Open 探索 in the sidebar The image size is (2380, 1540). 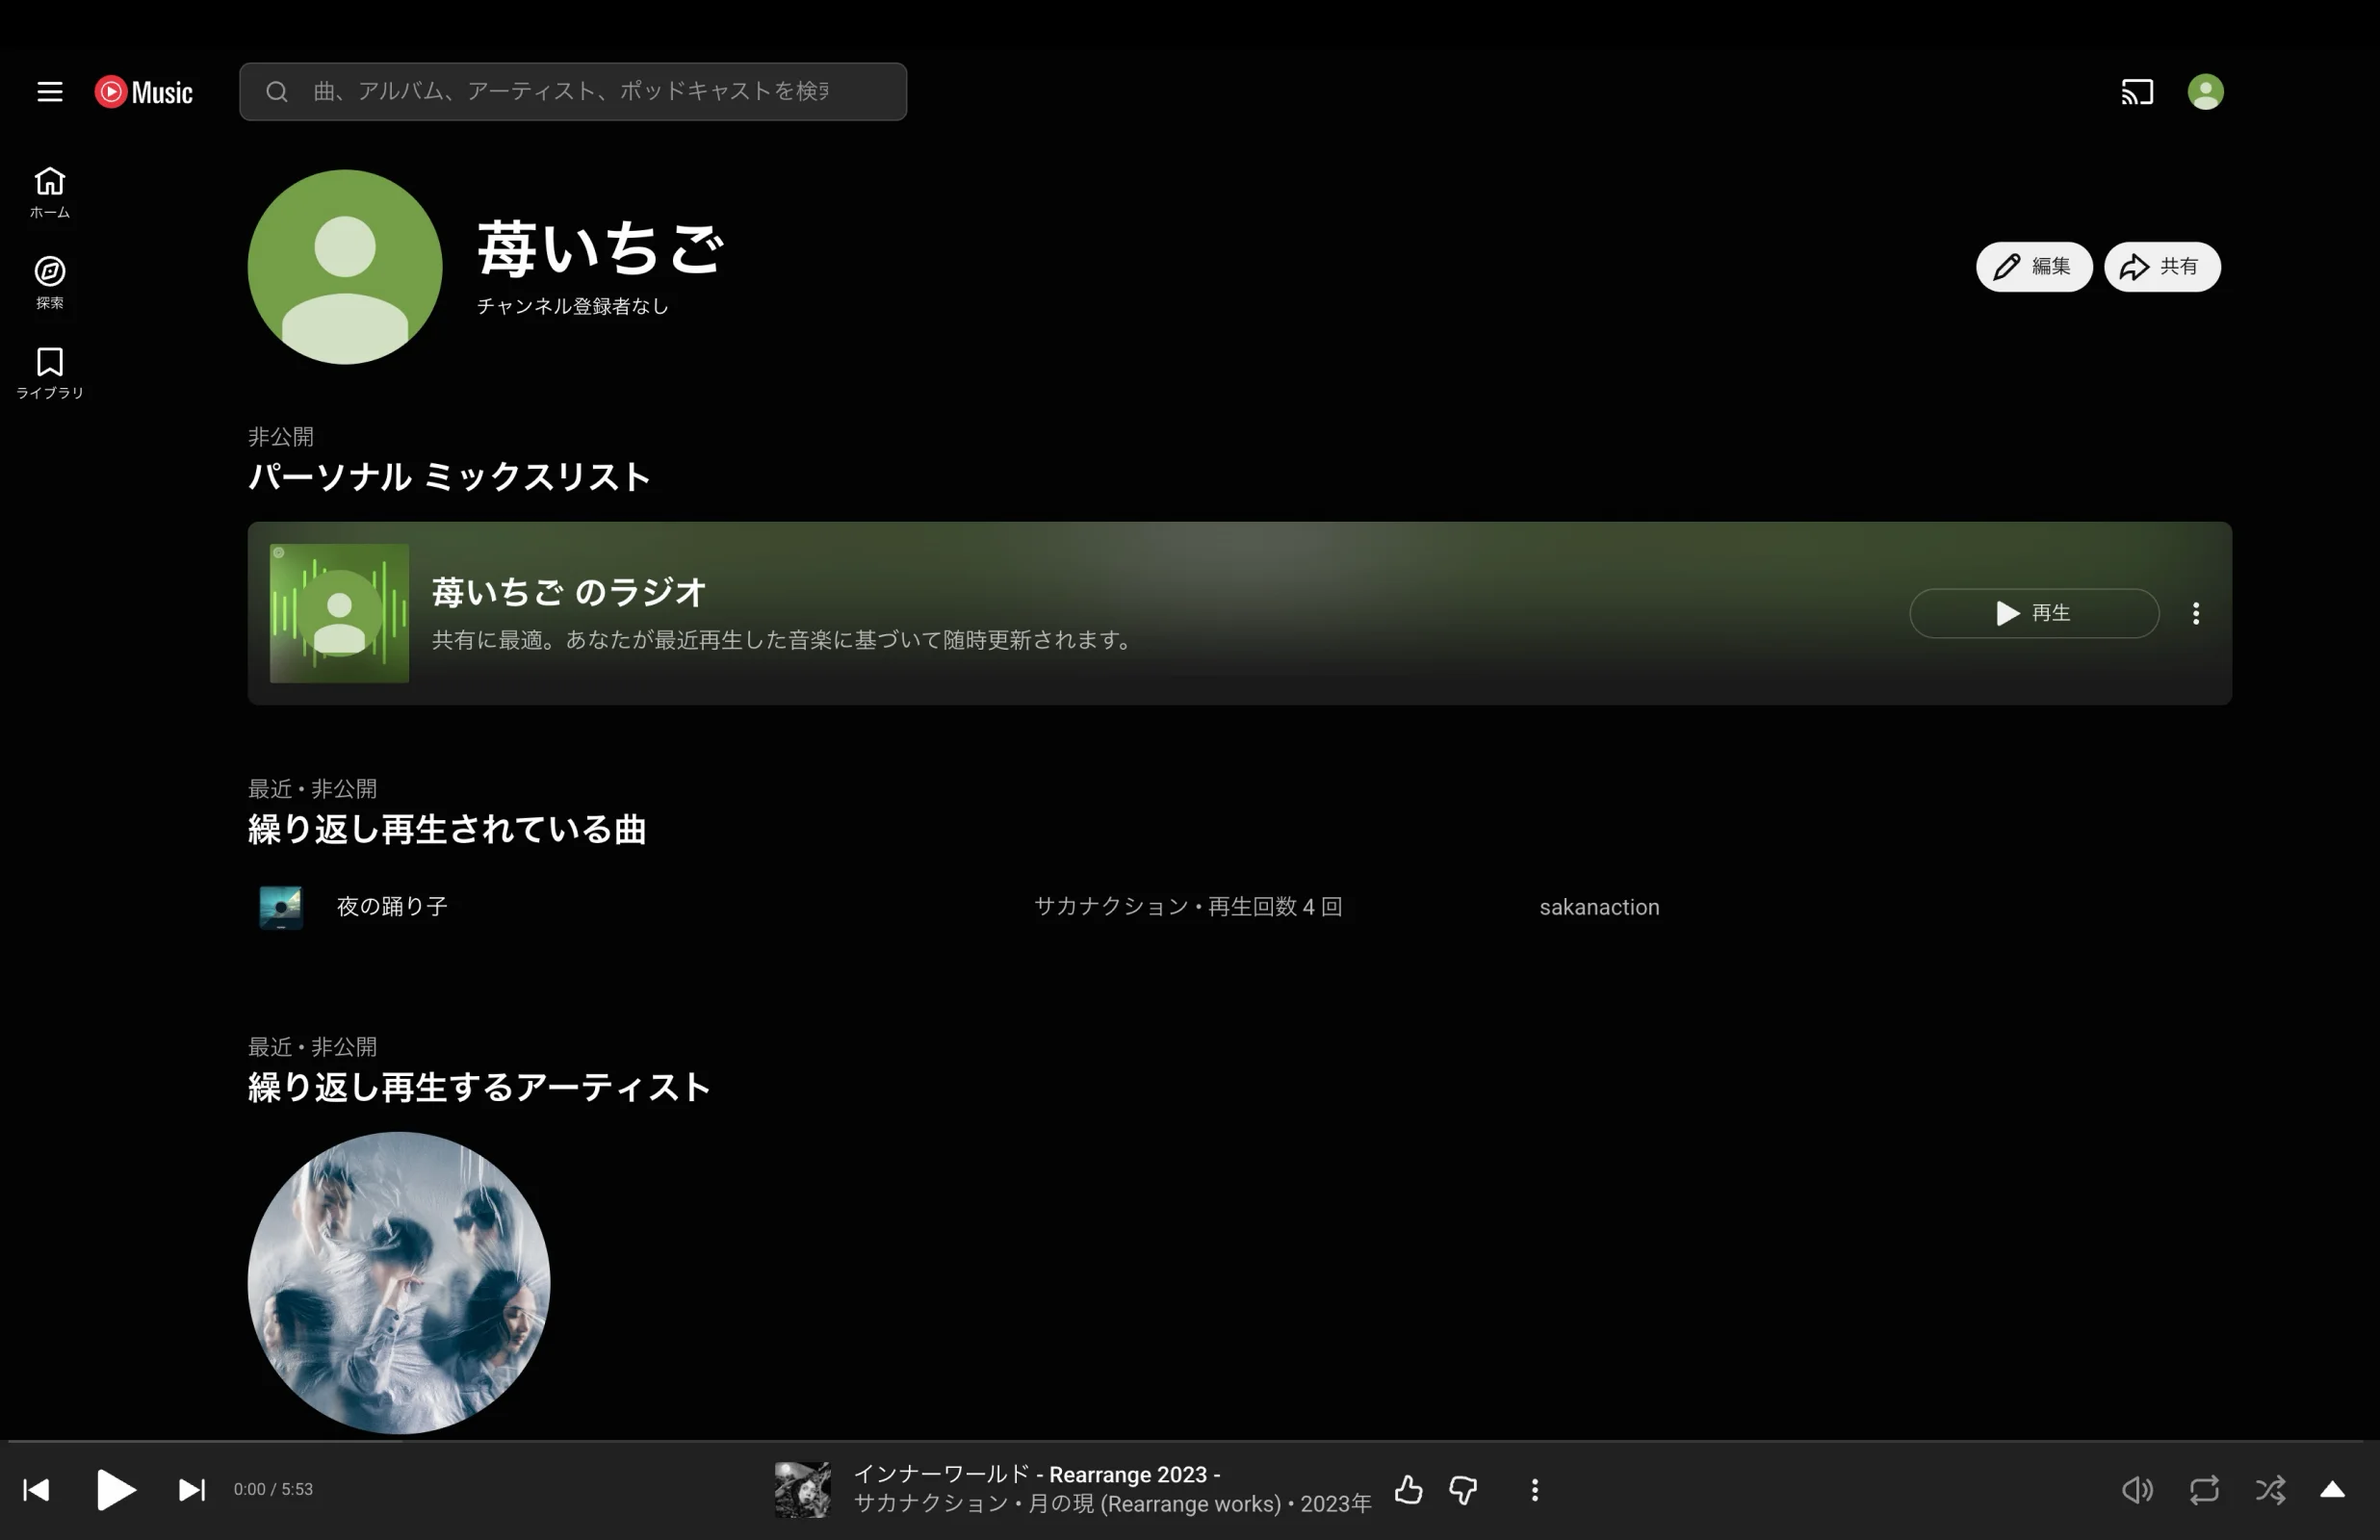point(50,283)
